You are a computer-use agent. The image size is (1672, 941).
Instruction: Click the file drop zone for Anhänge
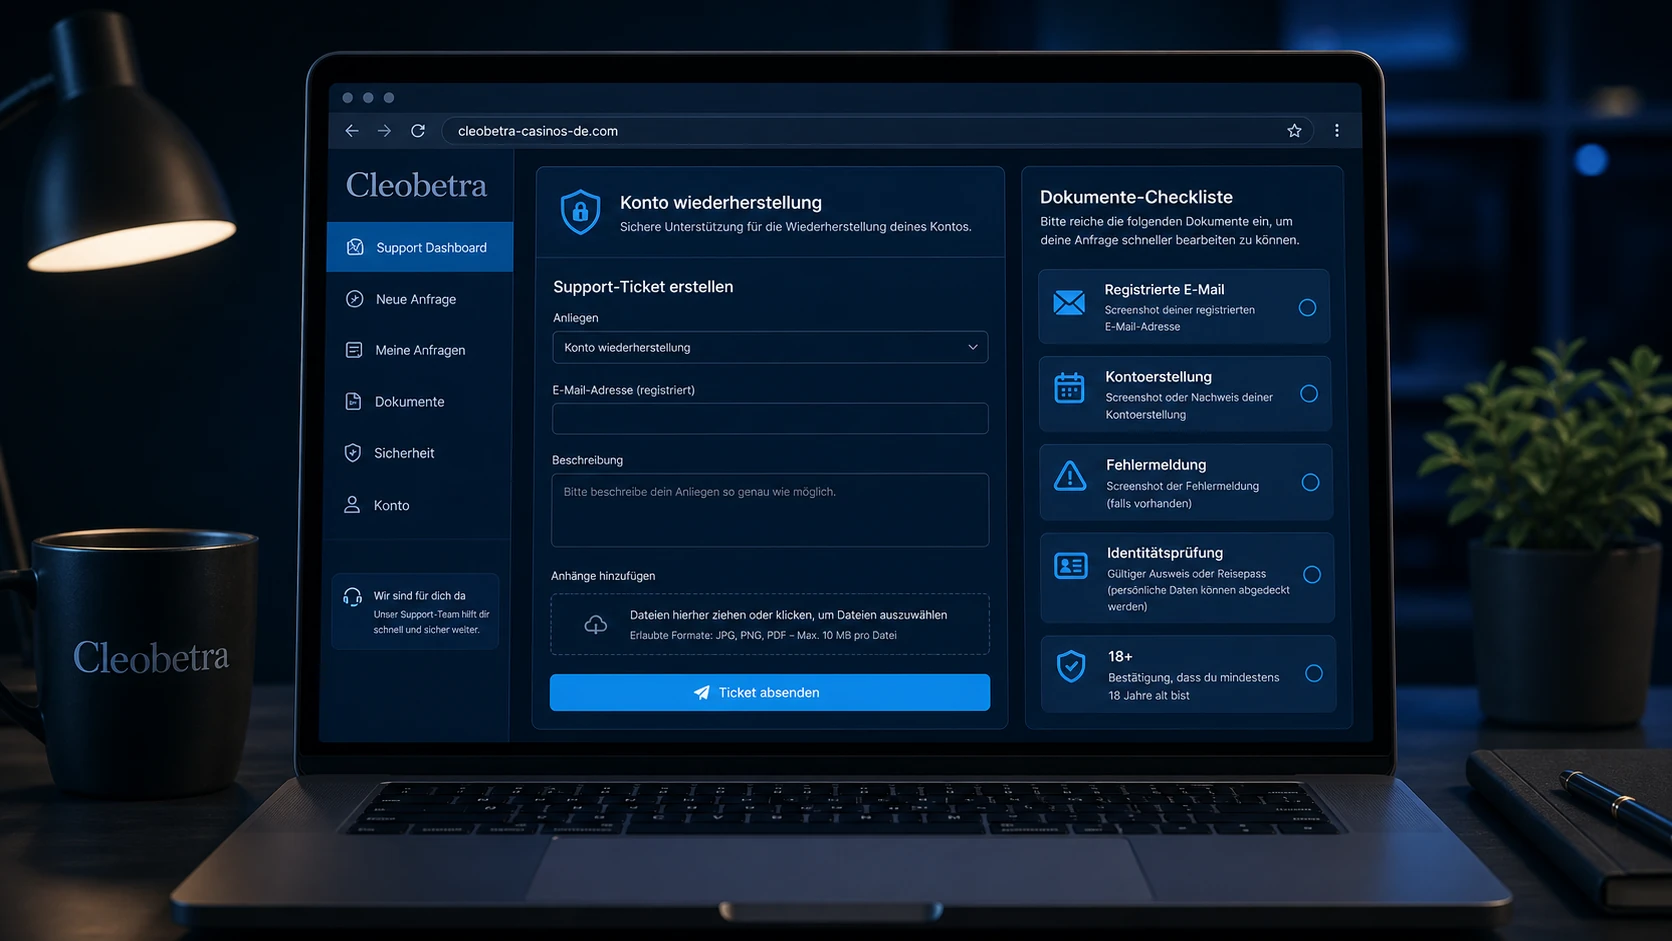tap(770, 624)
